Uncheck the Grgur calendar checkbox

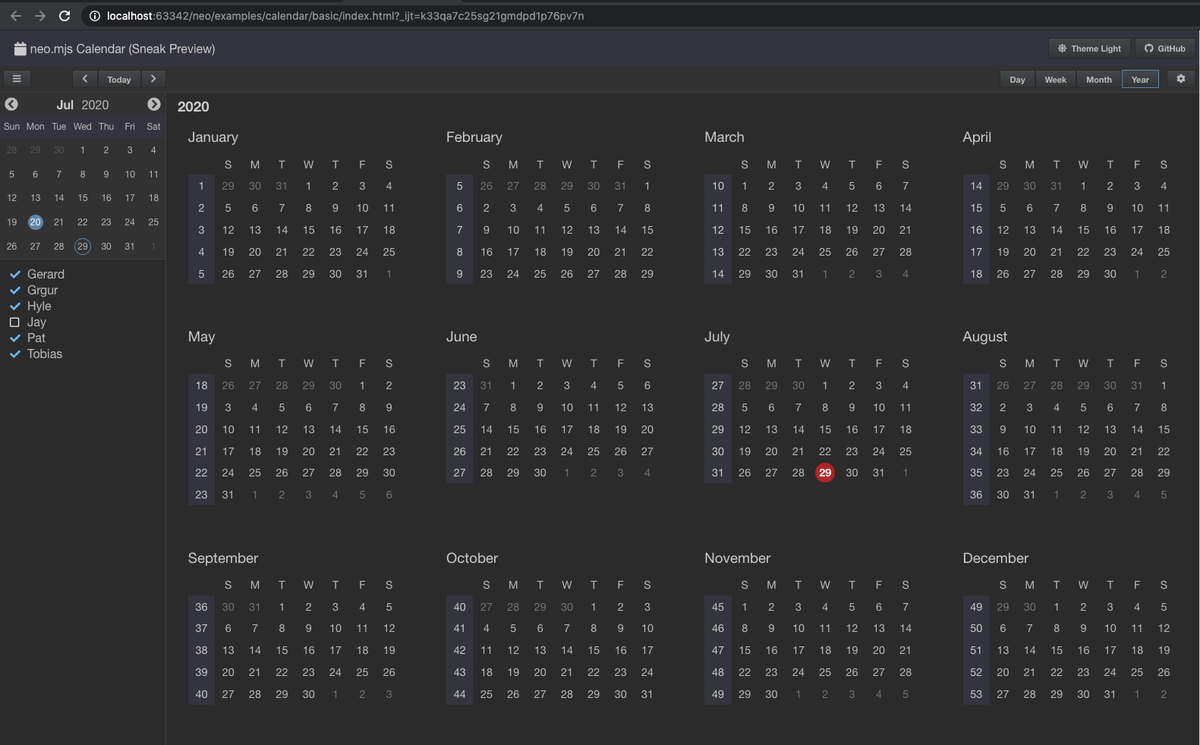point(14,290)
